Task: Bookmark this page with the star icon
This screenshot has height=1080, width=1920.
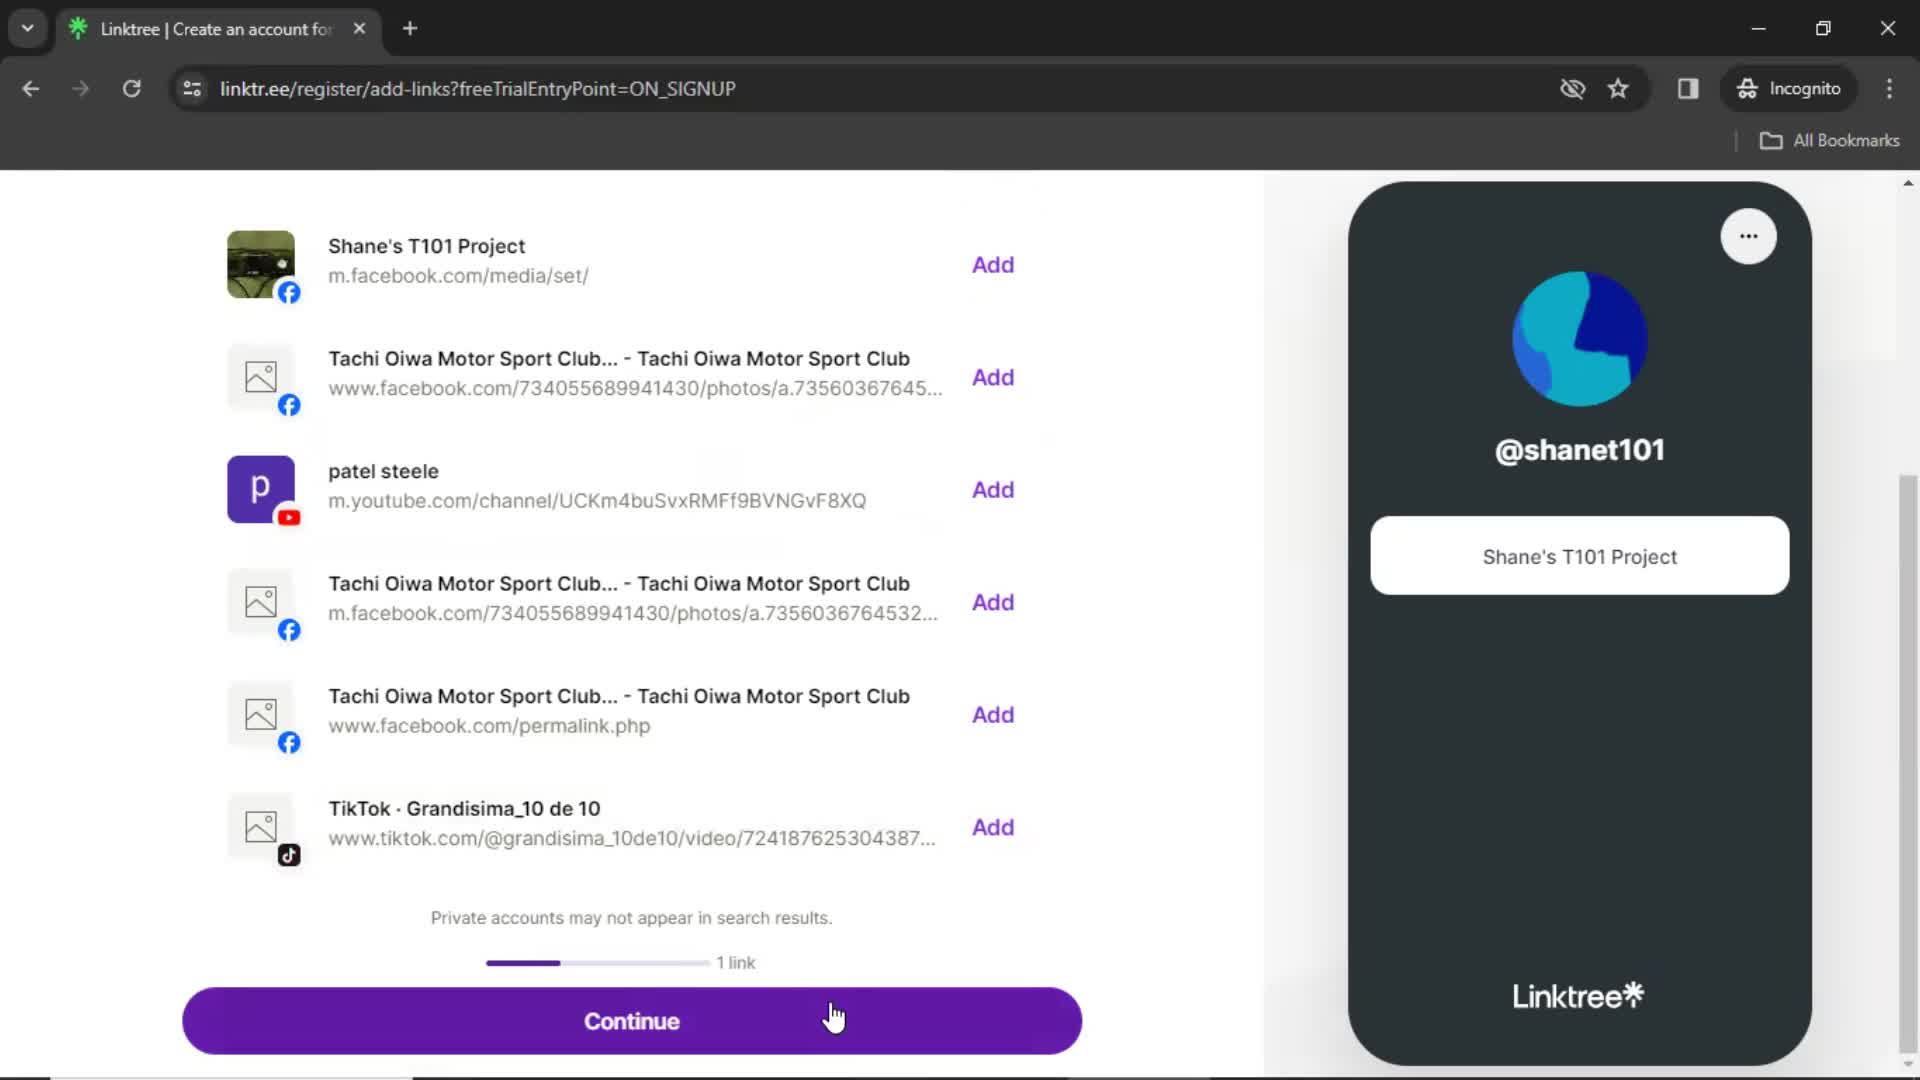Action: tap(1618, 89)
